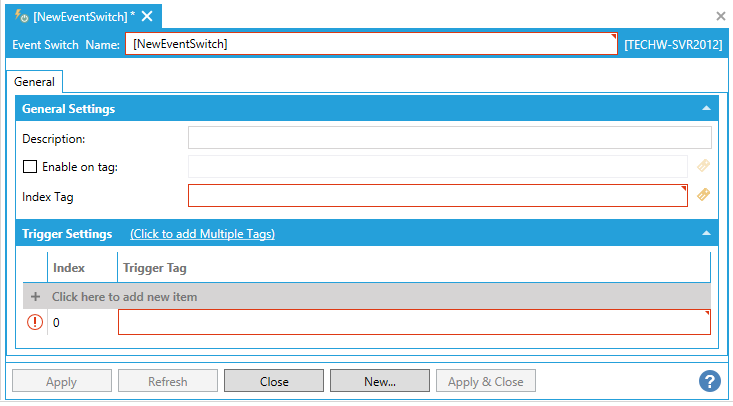Click the blue help question mark icon
Image resolution: width=733 pixels, height=406 pixels.
(x=710, y=381)
